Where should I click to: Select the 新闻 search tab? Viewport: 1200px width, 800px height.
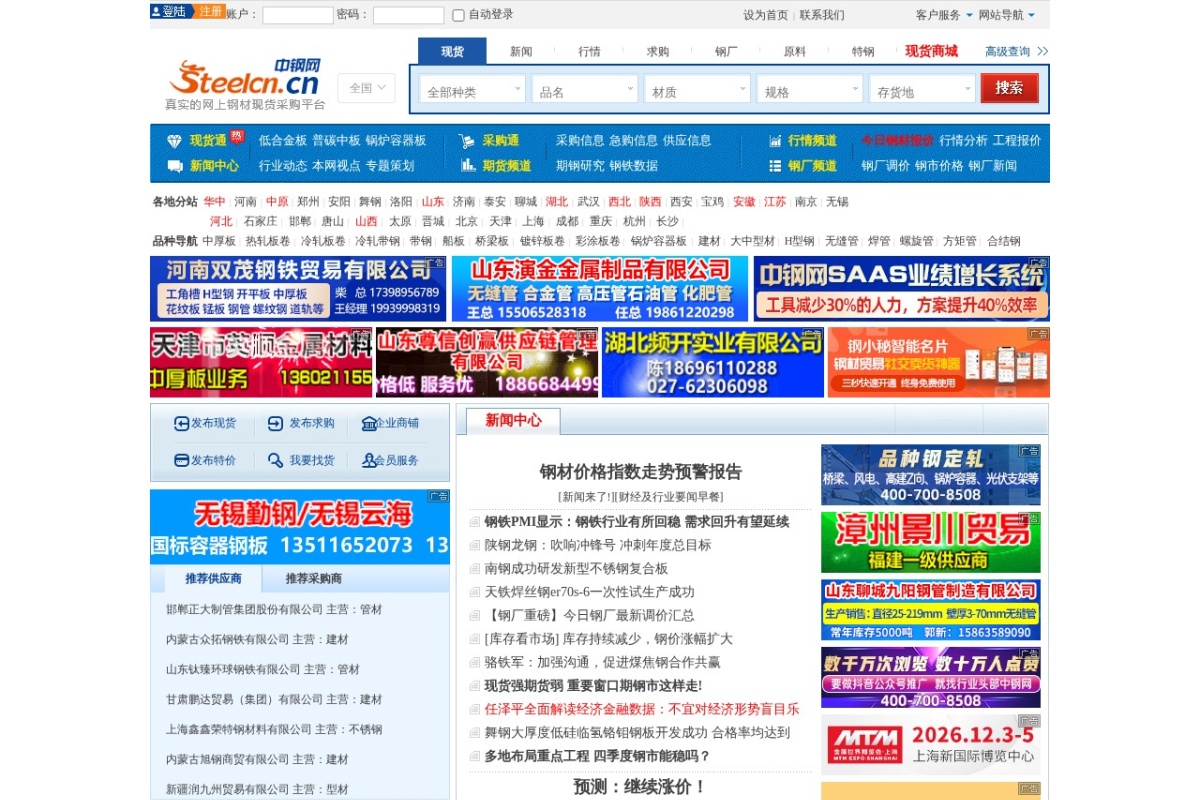tap(521, 52)
